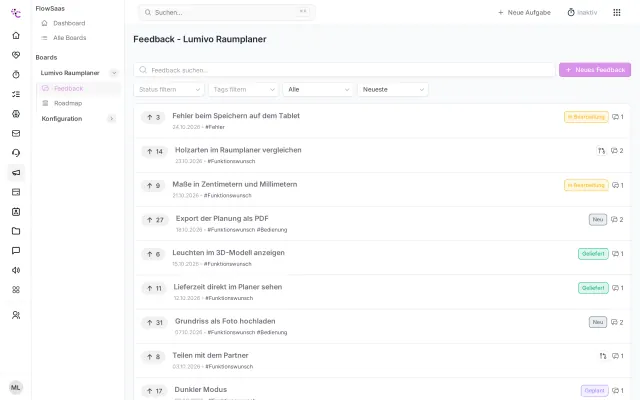Click the 'Neues Feedback' button
Viewport: 640px width, 400px height.
595,70
